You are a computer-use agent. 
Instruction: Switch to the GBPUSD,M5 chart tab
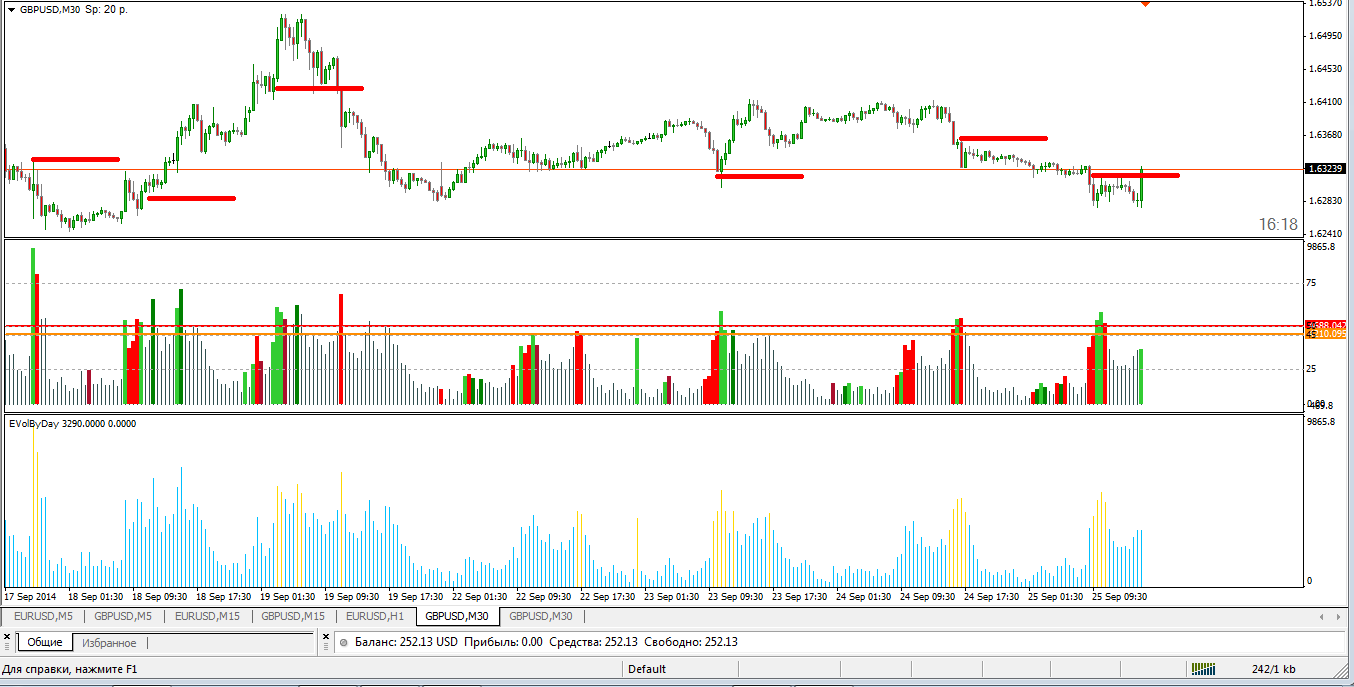click(123, 616)
